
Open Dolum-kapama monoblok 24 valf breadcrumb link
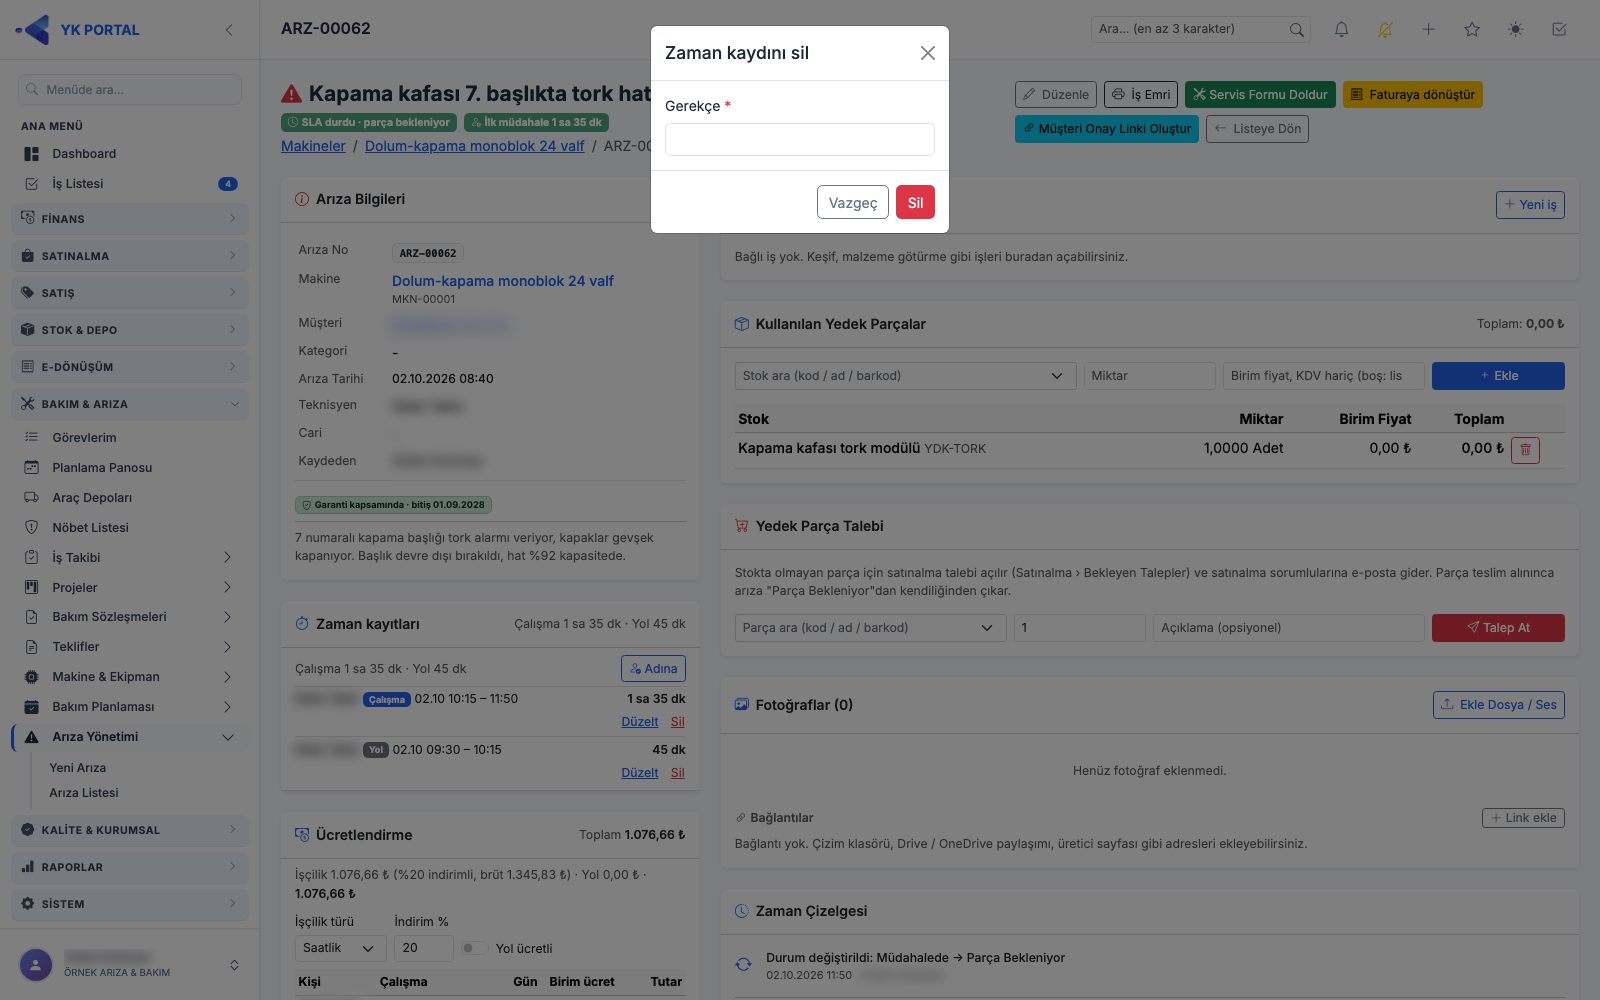[474, 146]
